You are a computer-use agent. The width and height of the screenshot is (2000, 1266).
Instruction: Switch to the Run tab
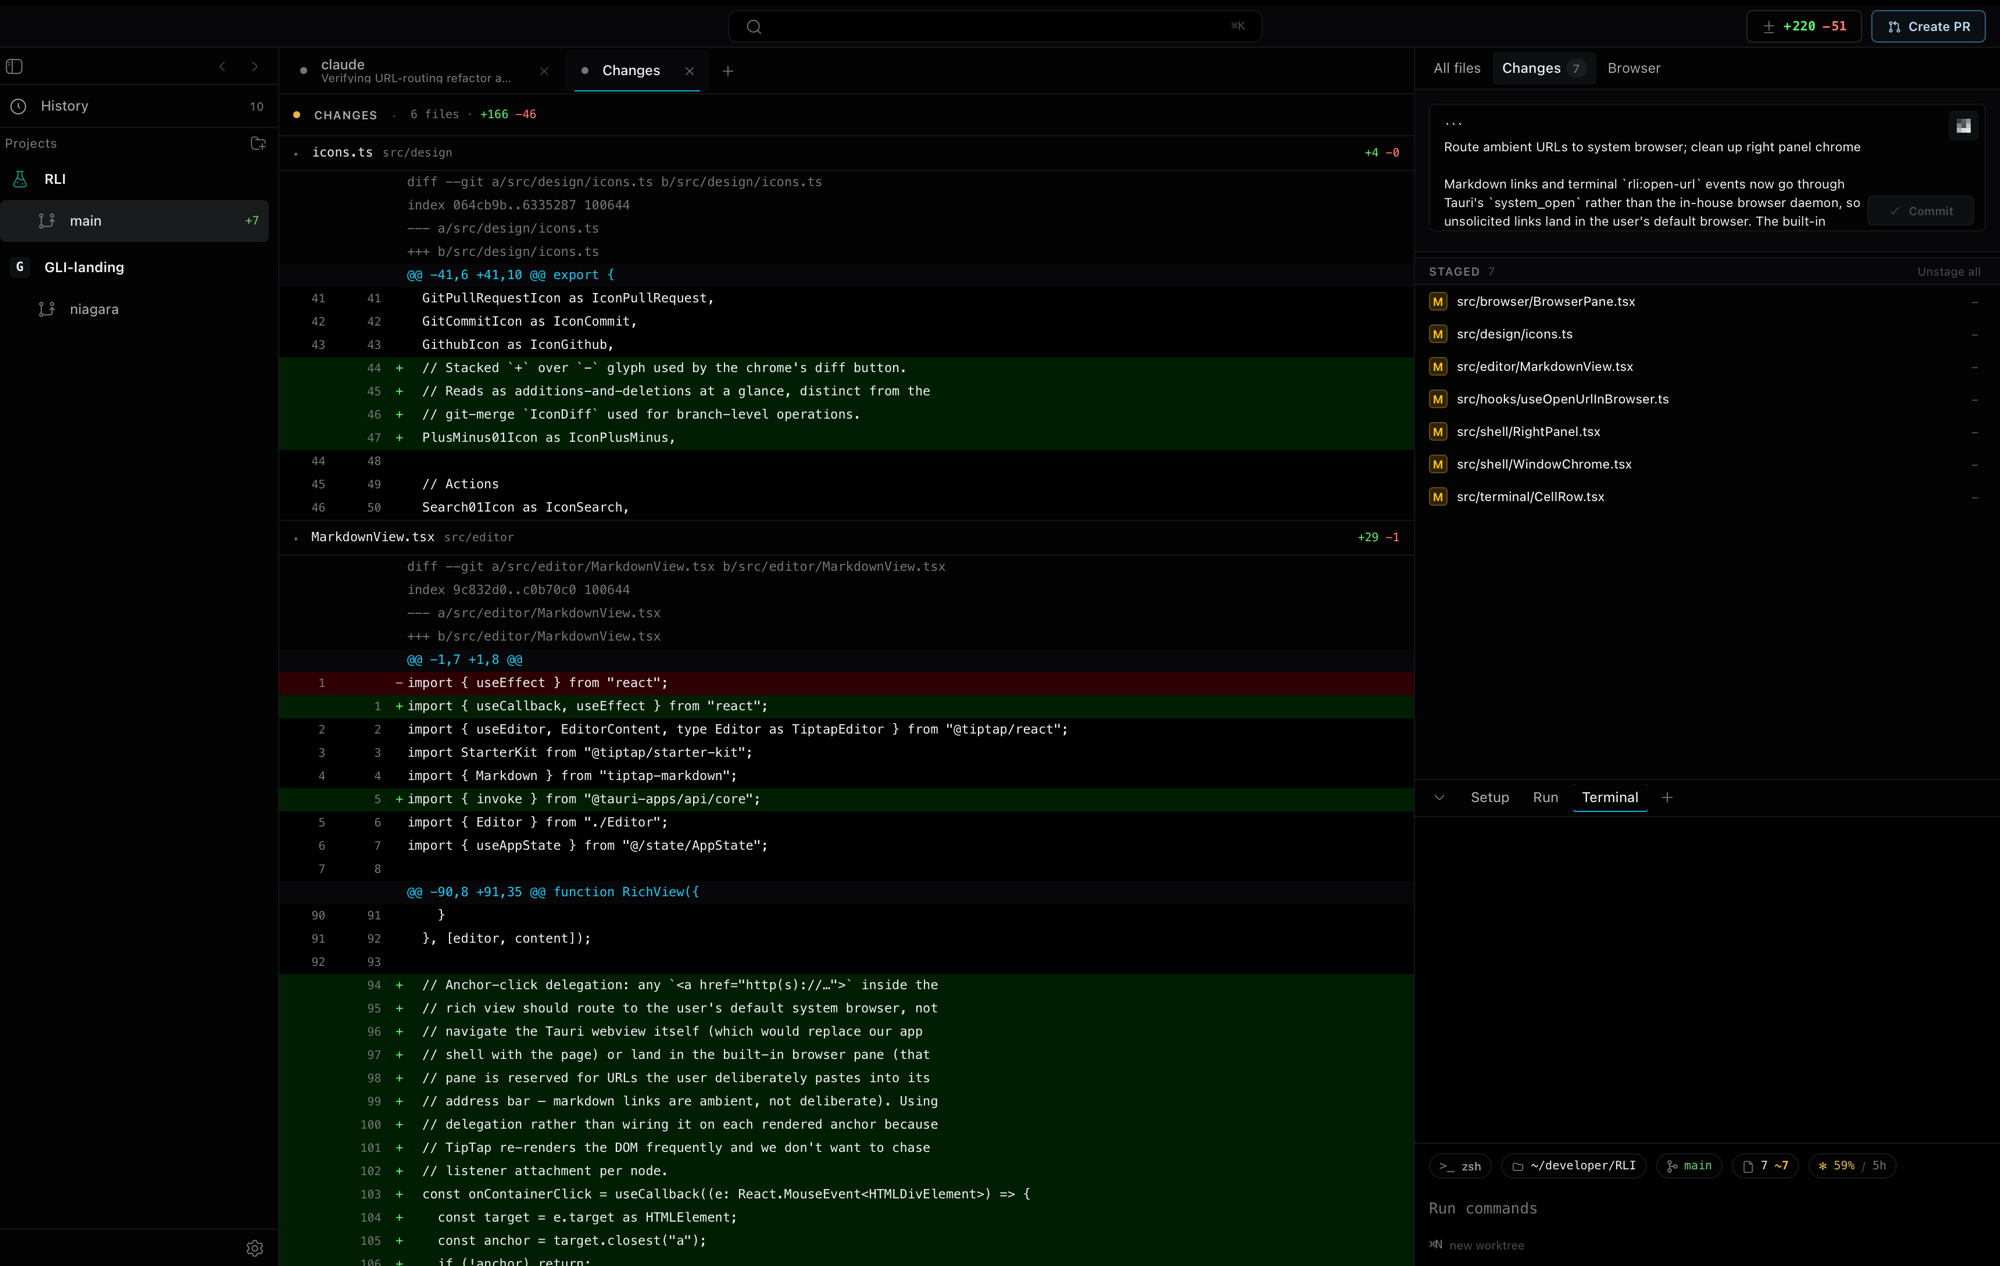[x=1545, y=798]
